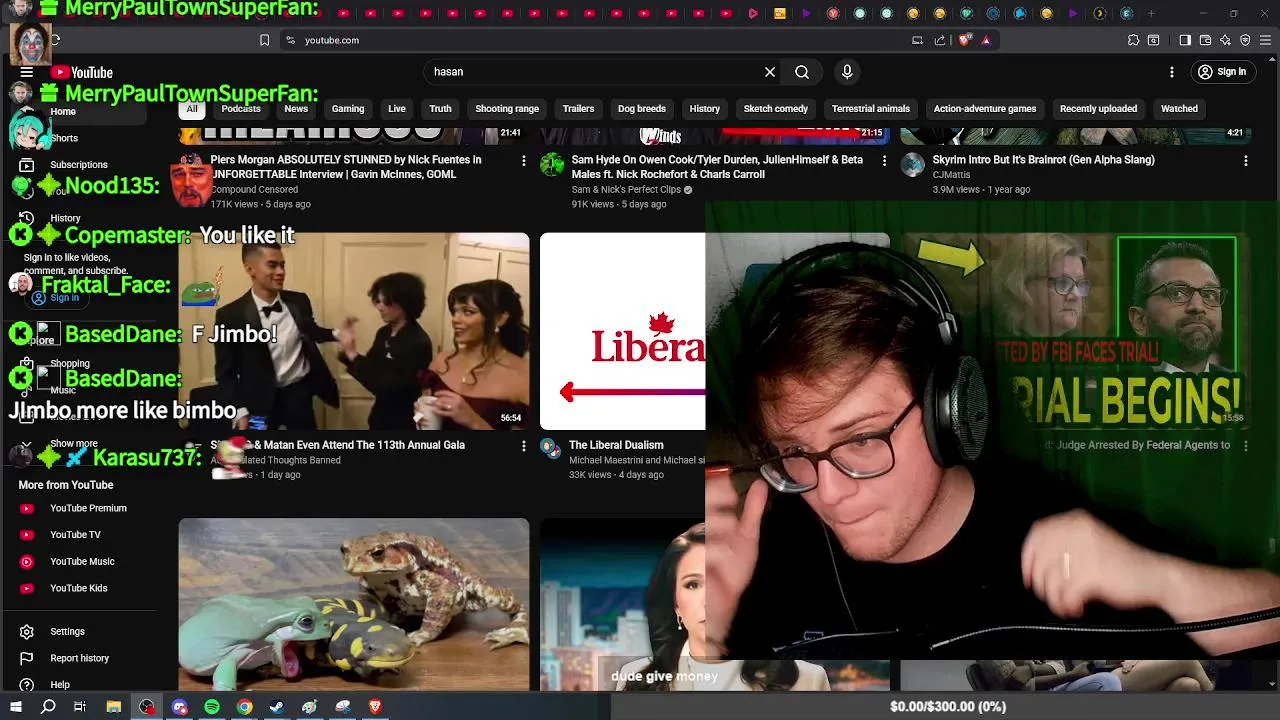Select the Terrestrial animals filter chip
Screen dimensions: 1280x720
(x=871, y=109)
